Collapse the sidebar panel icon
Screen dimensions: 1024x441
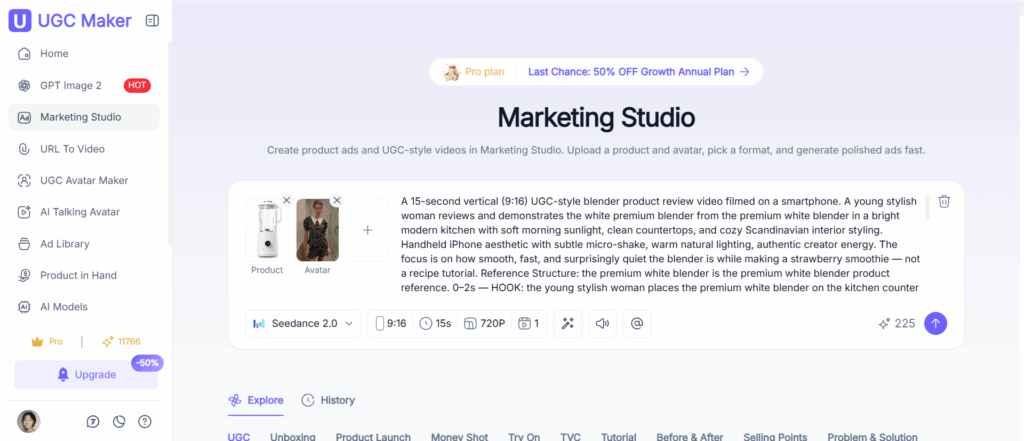(x=152, y=21)
